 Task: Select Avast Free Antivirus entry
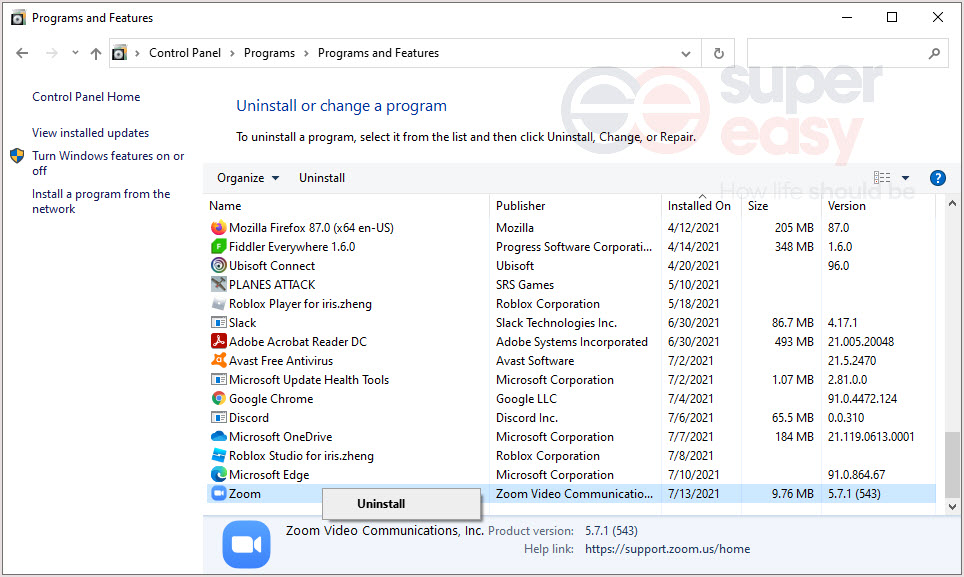pos(281,361)
